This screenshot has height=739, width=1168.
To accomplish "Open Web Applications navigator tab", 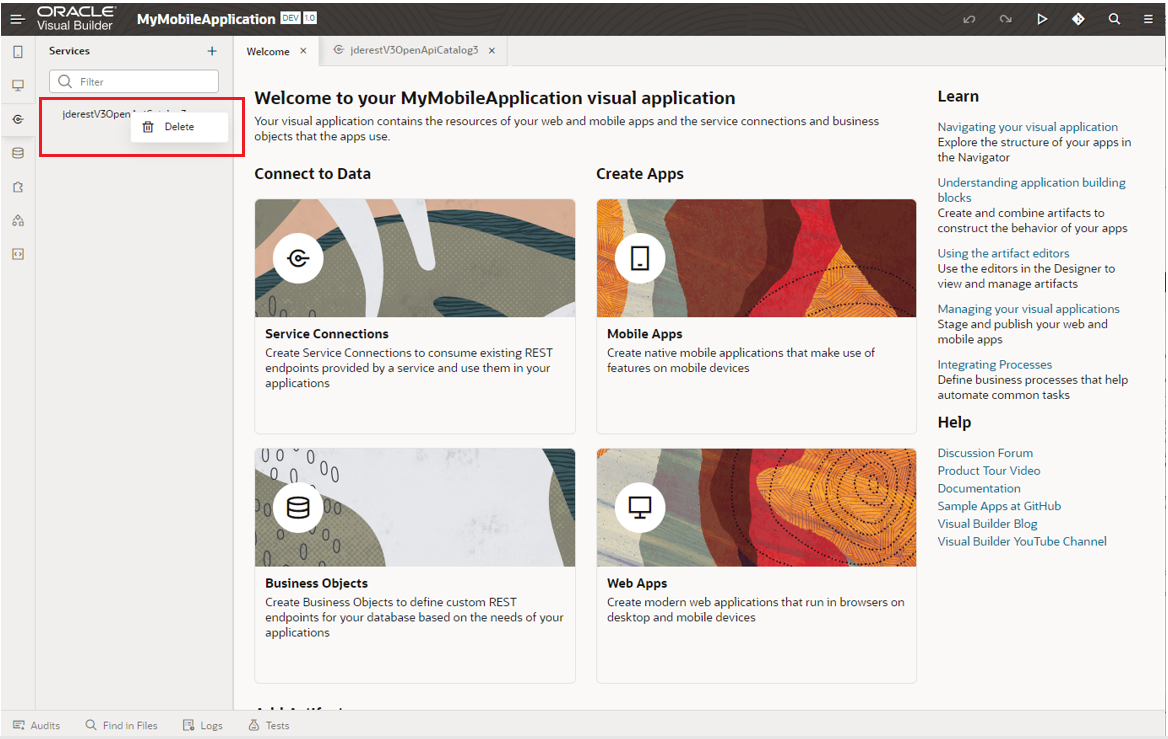I will [x=18, y=86].
